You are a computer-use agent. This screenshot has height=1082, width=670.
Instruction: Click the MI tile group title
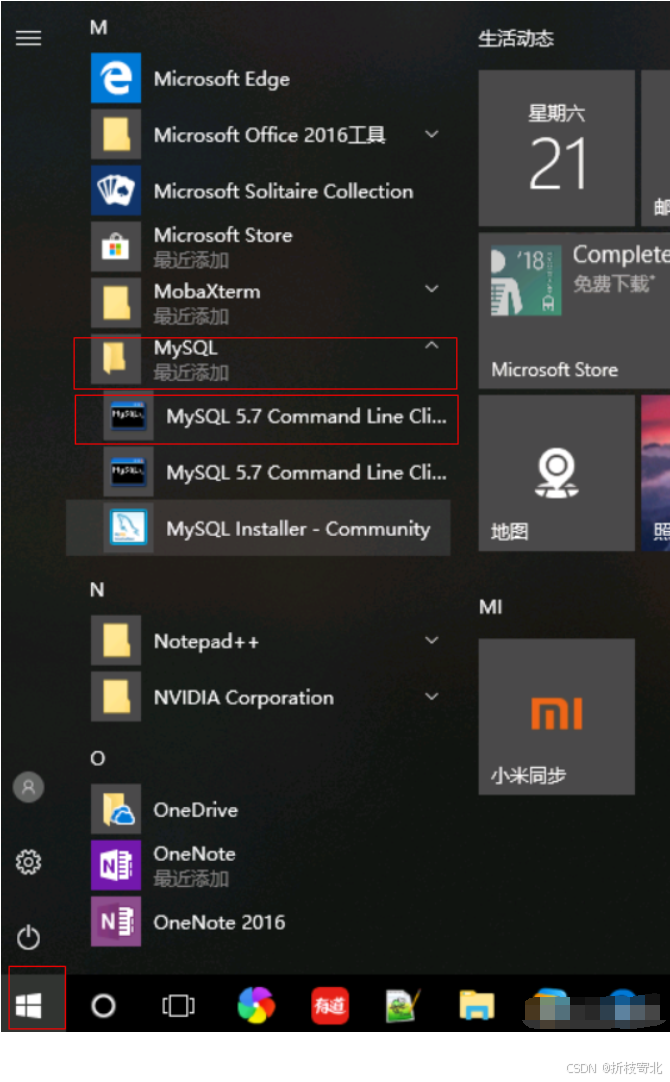[491, 607]
